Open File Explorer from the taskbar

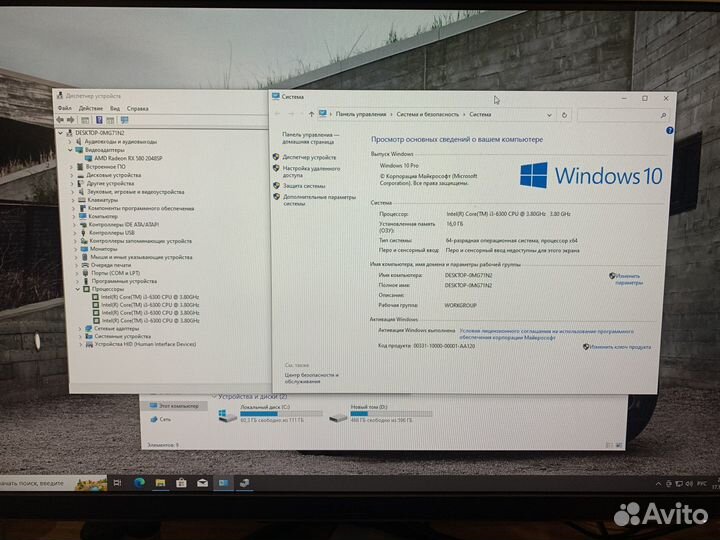point(160,483)
